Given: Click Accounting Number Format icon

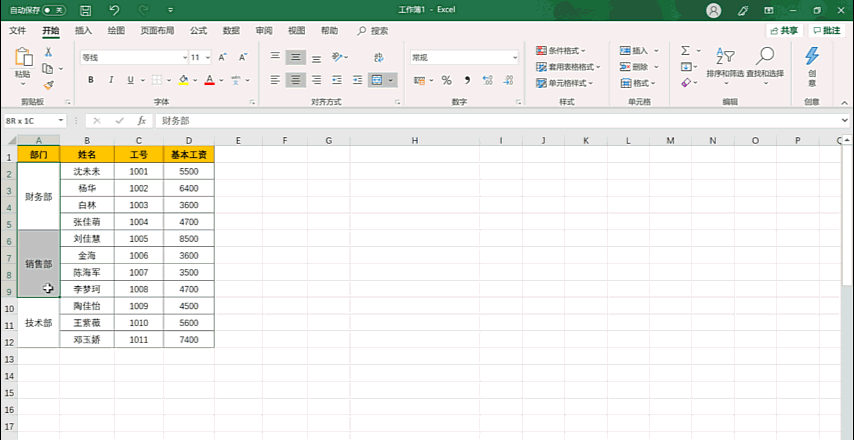Looking at the screenshot, I should coord(419,80).
